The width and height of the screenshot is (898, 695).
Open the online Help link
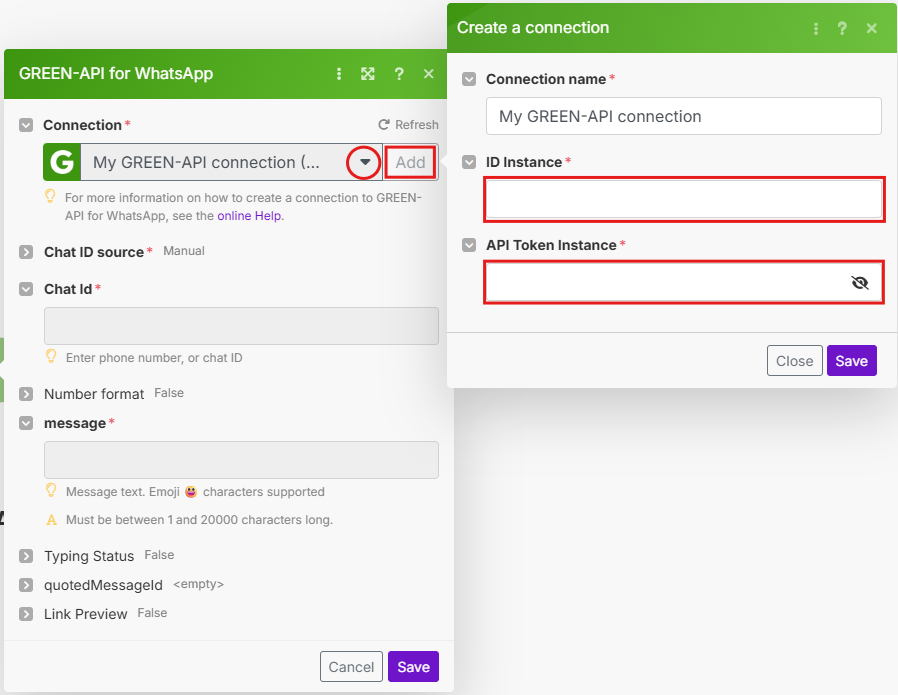click(x=250, y=215)
